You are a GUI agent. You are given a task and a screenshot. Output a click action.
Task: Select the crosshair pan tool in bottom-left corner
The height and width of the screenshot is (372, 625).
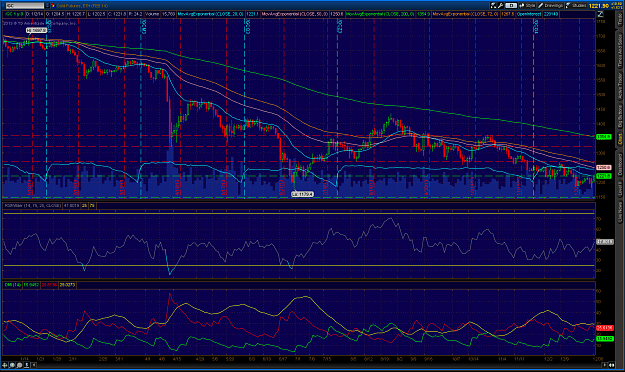click(5, 365)
